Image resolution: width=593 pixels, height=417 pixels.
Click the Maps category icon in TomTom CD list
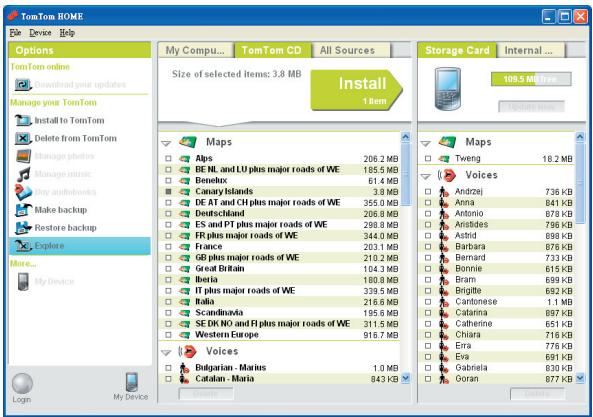point(188,142)
